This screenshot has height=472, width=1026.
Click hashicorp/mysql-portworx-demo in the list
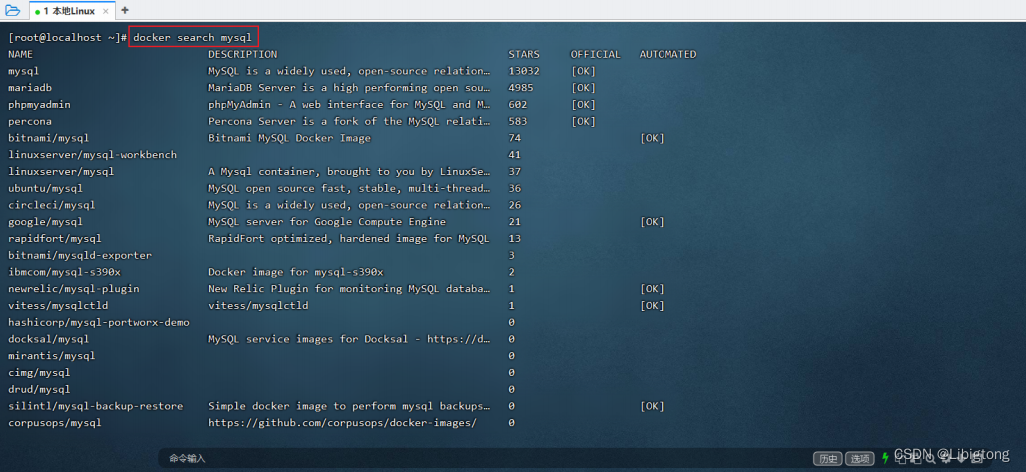tap(99, 322)
